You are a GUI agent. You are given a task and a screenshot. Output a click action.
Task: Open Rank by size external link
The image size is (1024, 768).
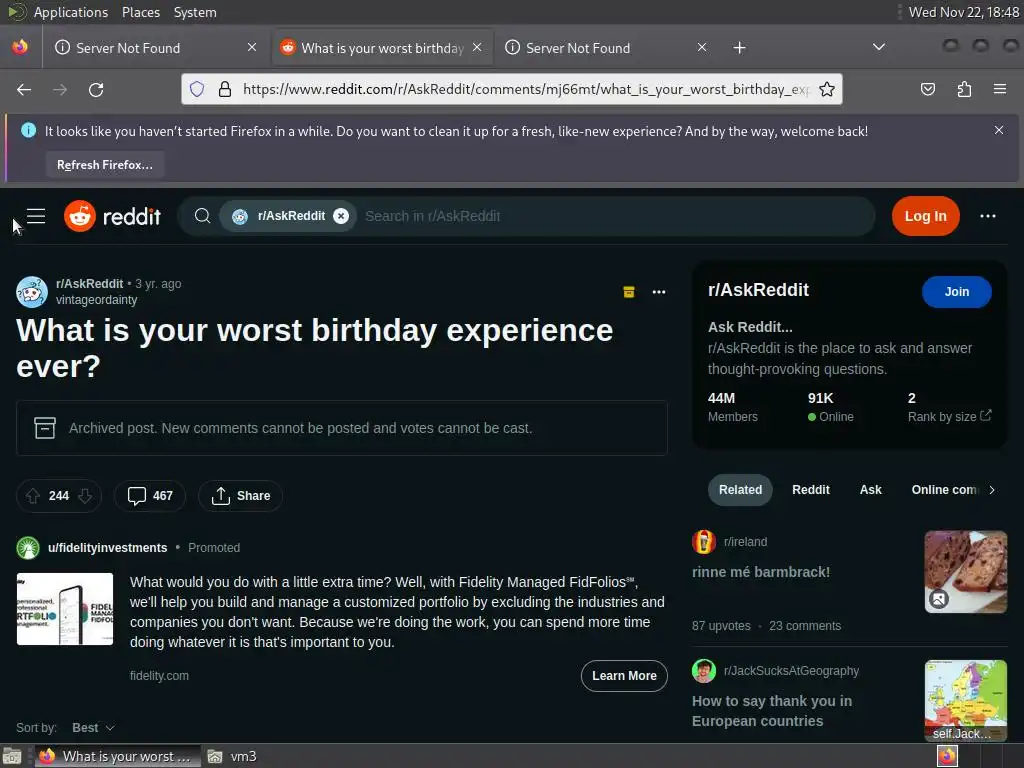pos(950,417)
